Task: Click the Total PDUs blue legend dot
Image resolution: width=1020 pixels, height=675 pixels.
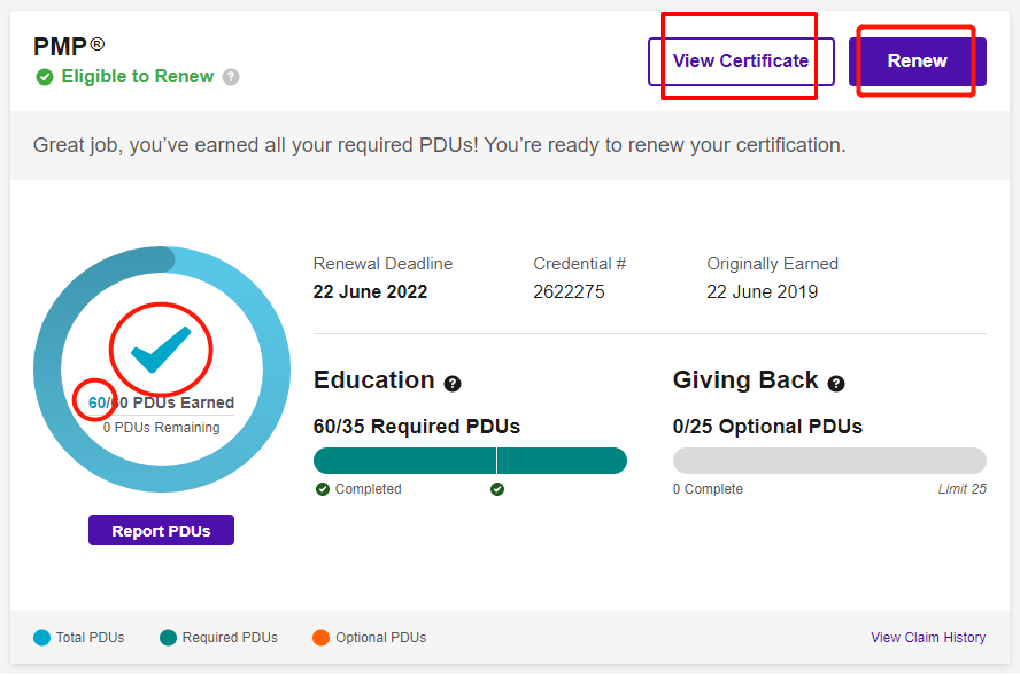Action: click(42, 637)
